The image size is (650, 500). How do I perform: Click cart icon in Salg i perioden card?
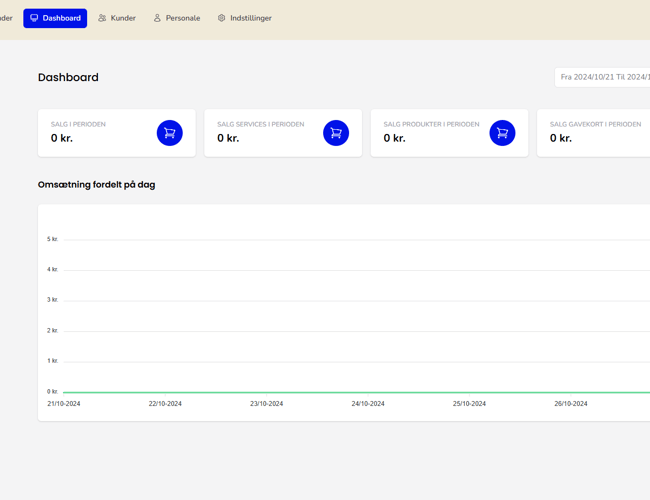pyautogui.click(x=170, y=133)
